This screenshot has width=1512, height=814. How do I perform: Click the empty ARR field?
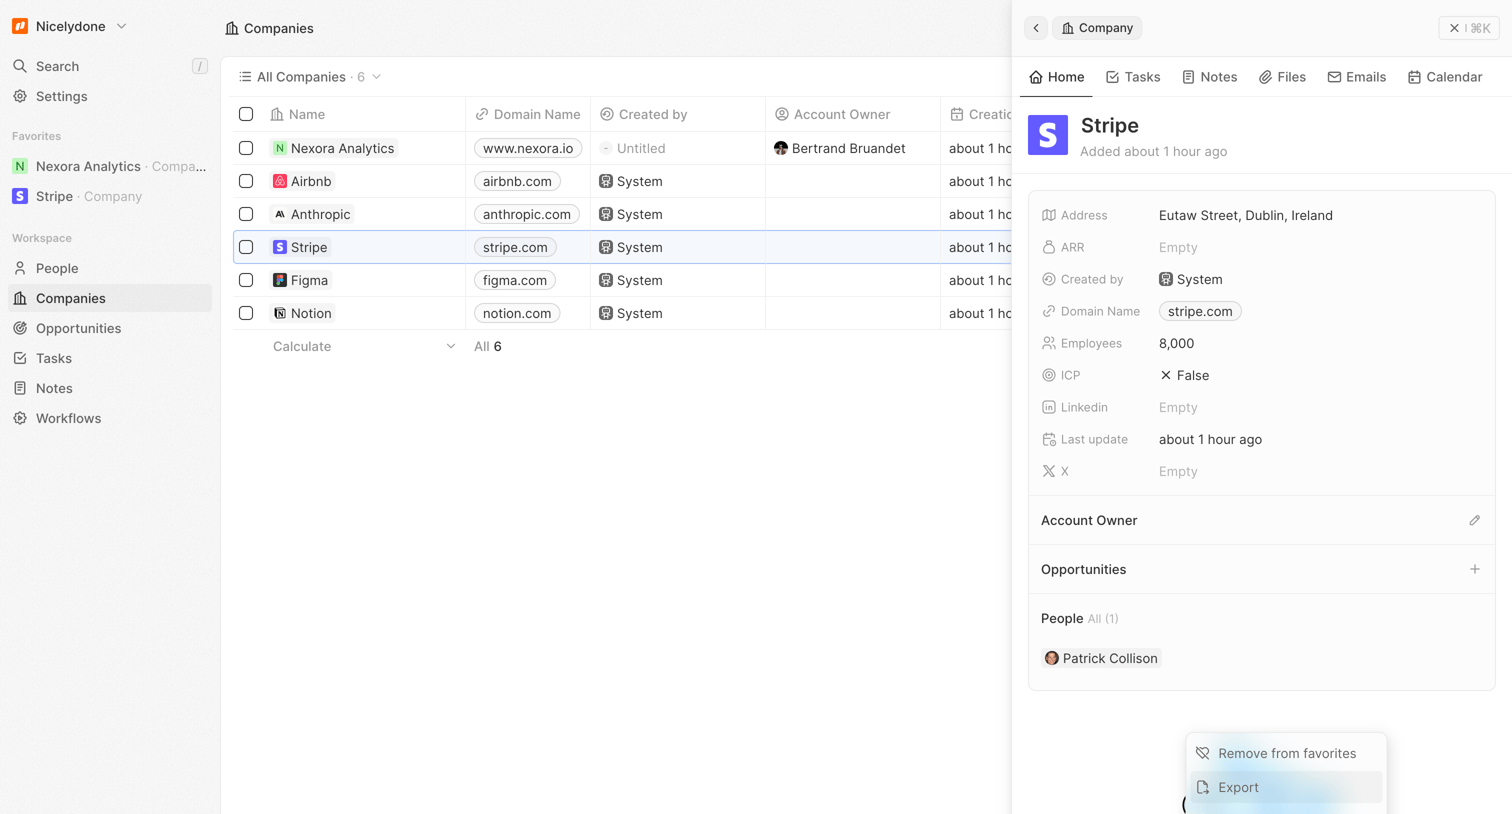(x=1178, y=247)
